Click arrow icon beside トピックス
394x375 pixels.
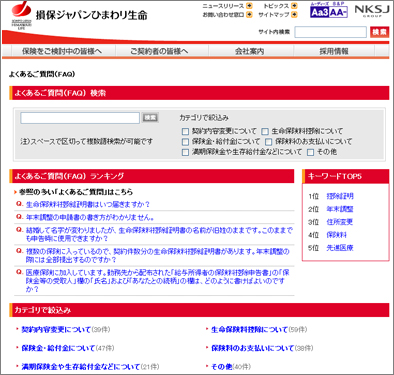pyautogui.click(x=294, y=6)
